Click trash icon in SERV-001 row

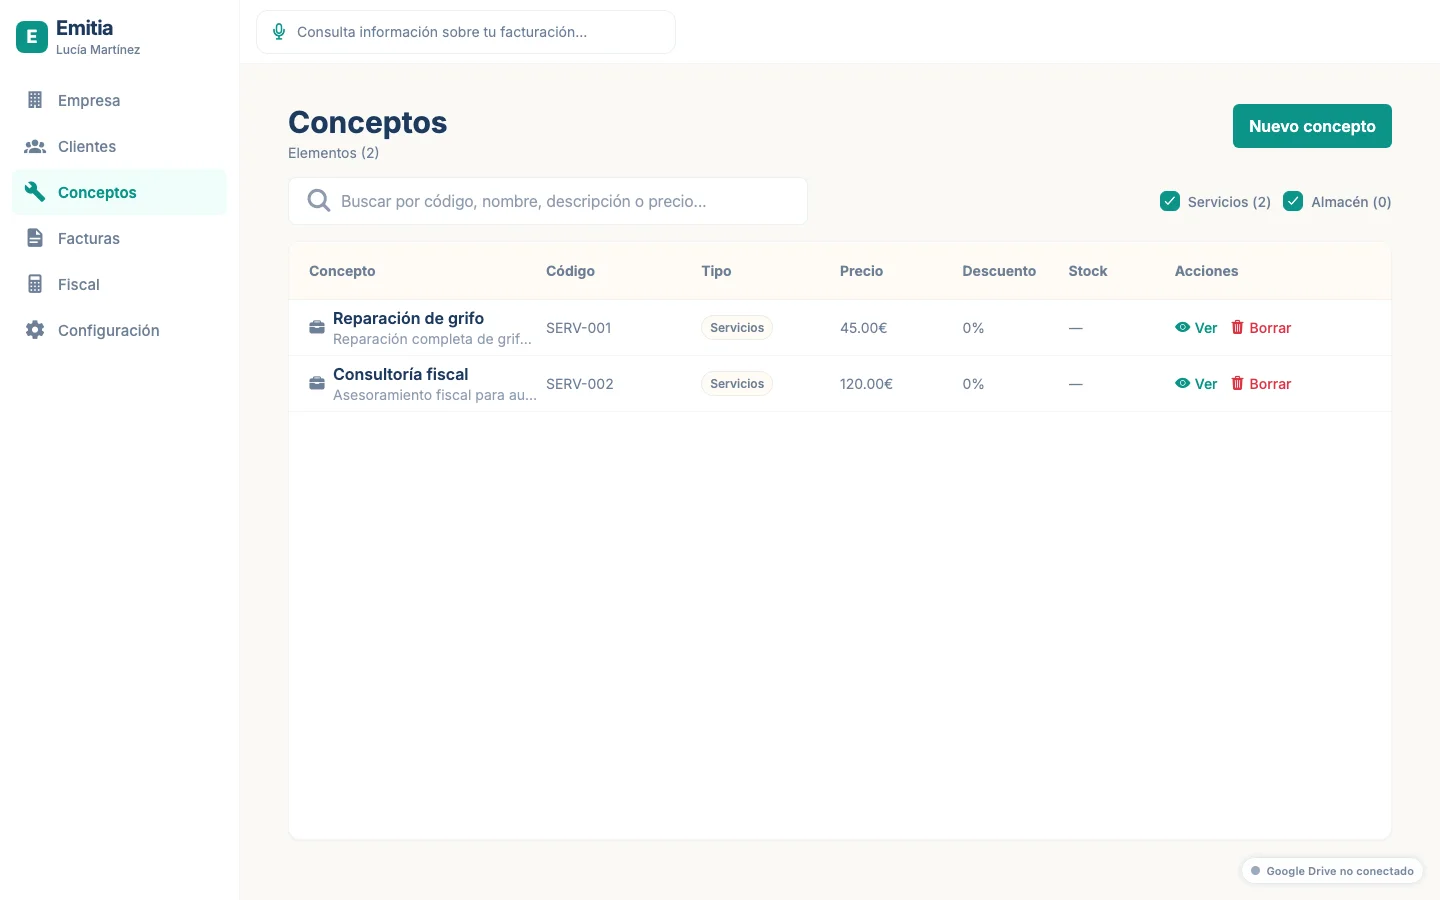1237,327
